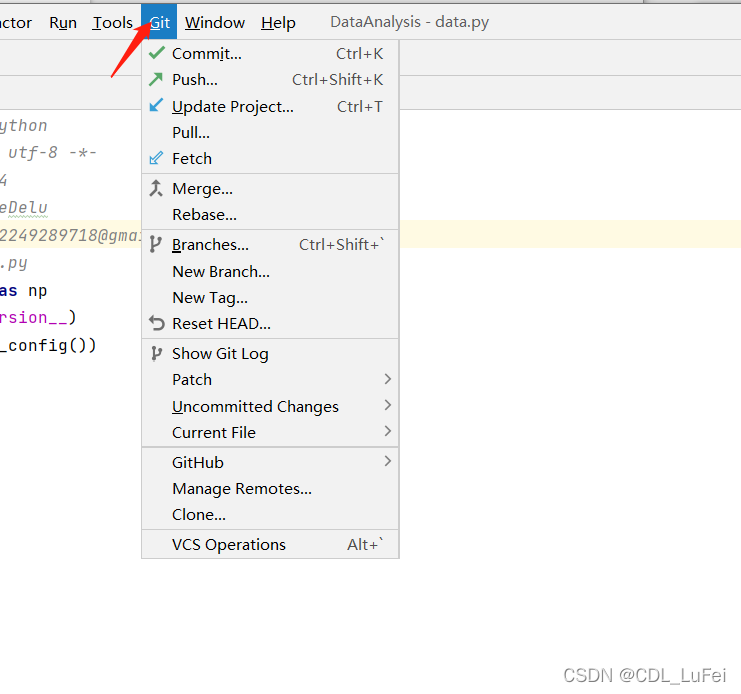
Task: Expand the Patch submenu arrow
Action: [x=388, y=379]
